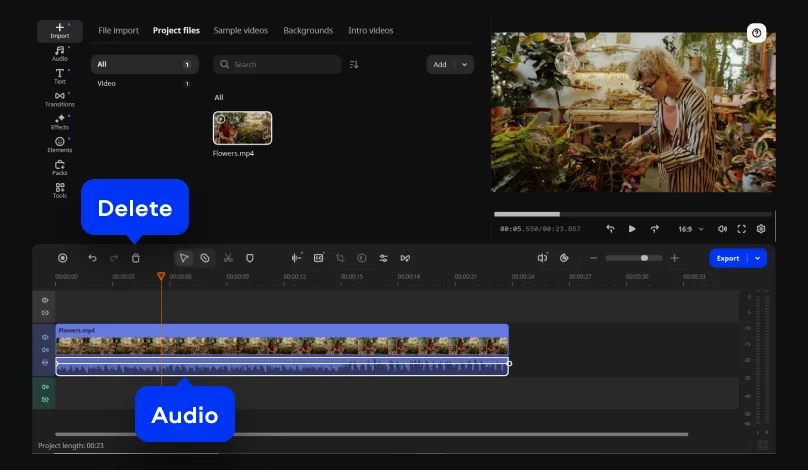This screenshot has height=470, width=808.
Task: Toggle visibility eye on the top empty track
Action: tap(45, 300)
